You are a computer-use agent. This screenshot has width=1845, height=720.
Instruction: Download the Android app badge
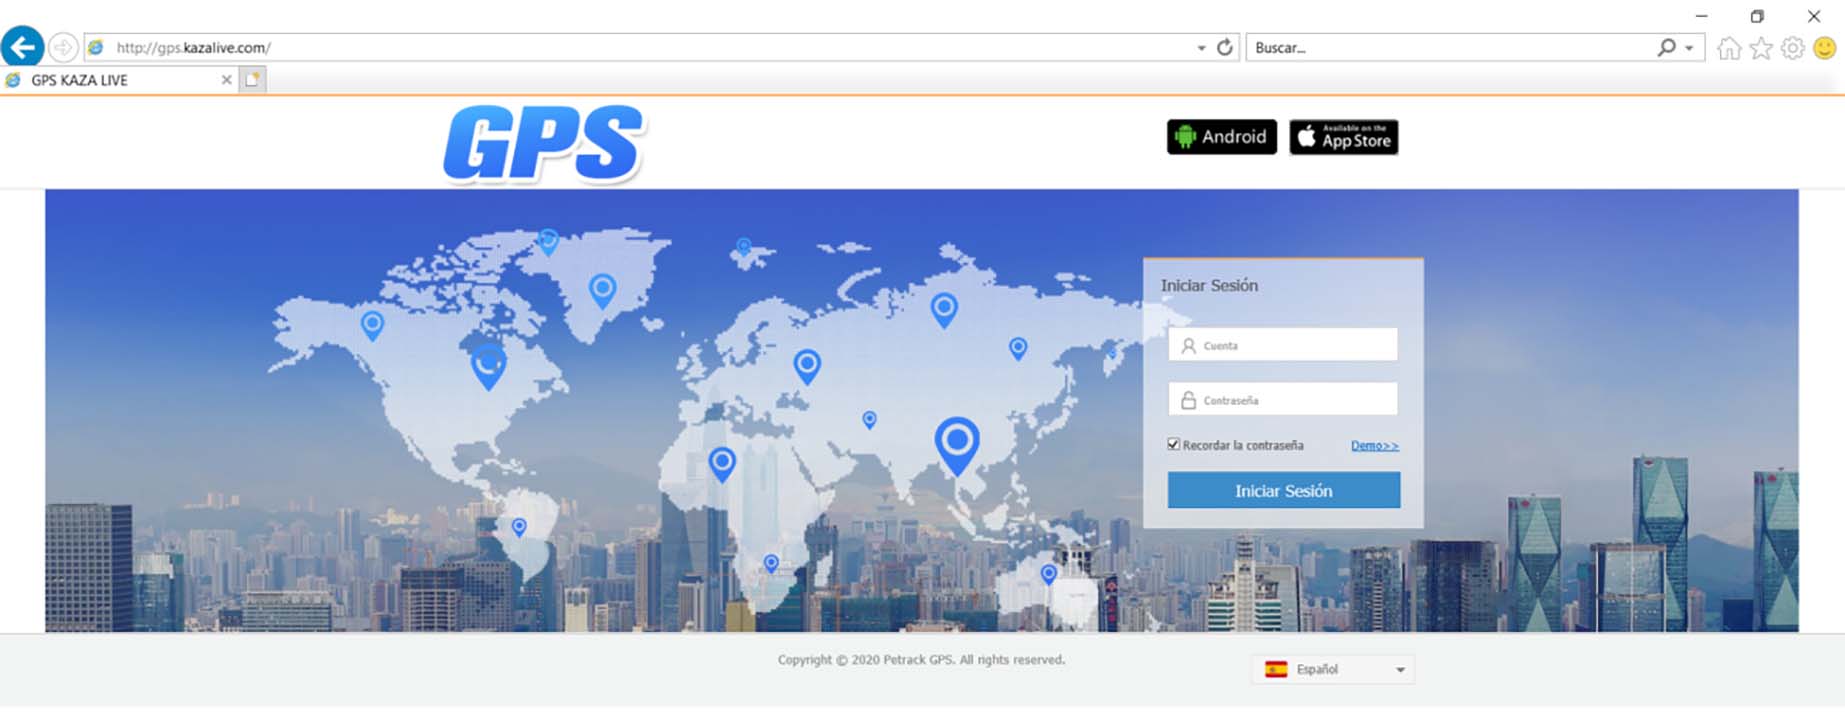(1221, 137)
